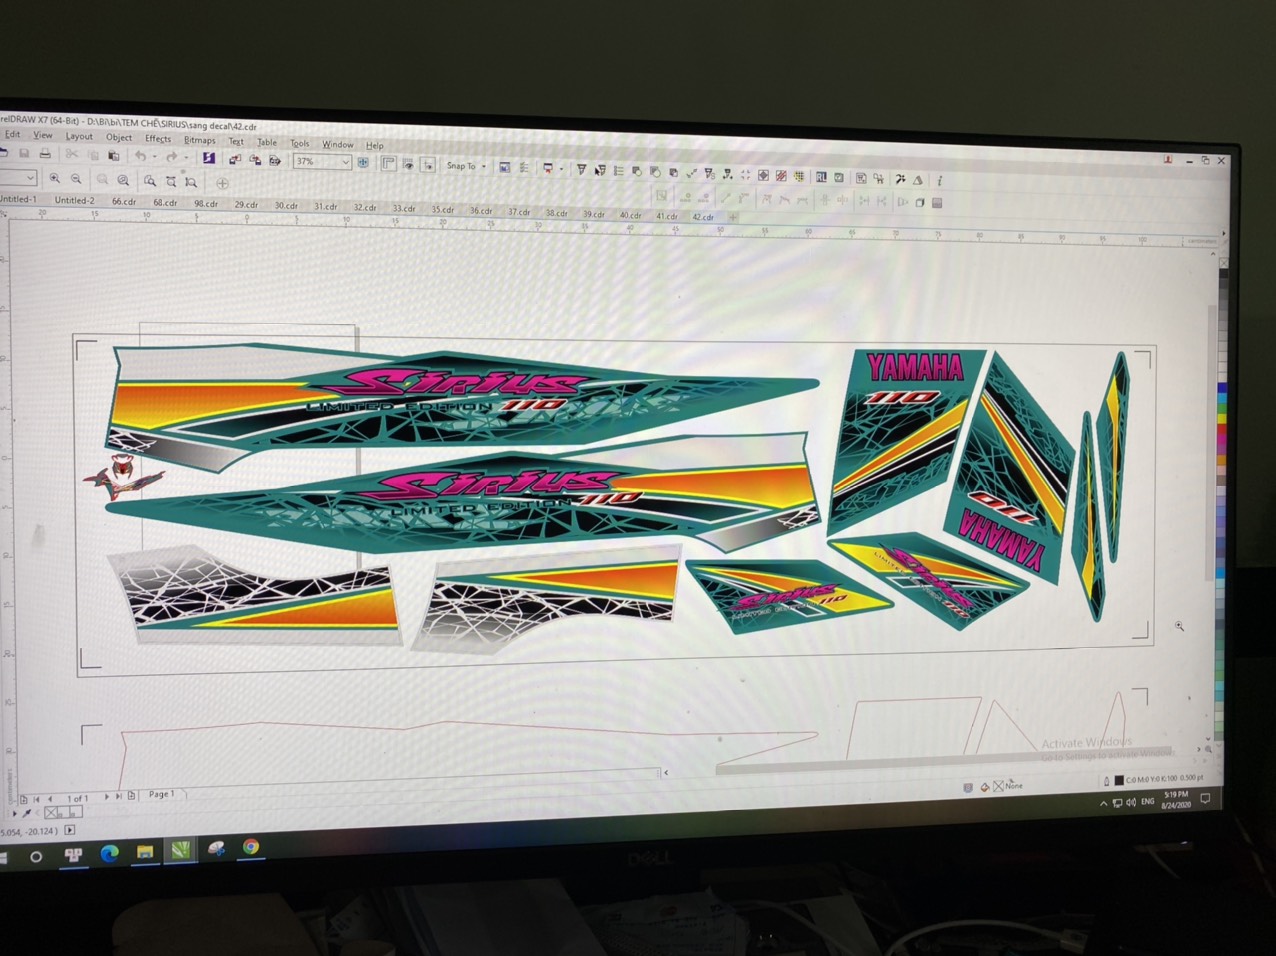Screen dimensions: 1276x956
Task: Switch to the 98.cdr document tab
Action: pos(206,204)
